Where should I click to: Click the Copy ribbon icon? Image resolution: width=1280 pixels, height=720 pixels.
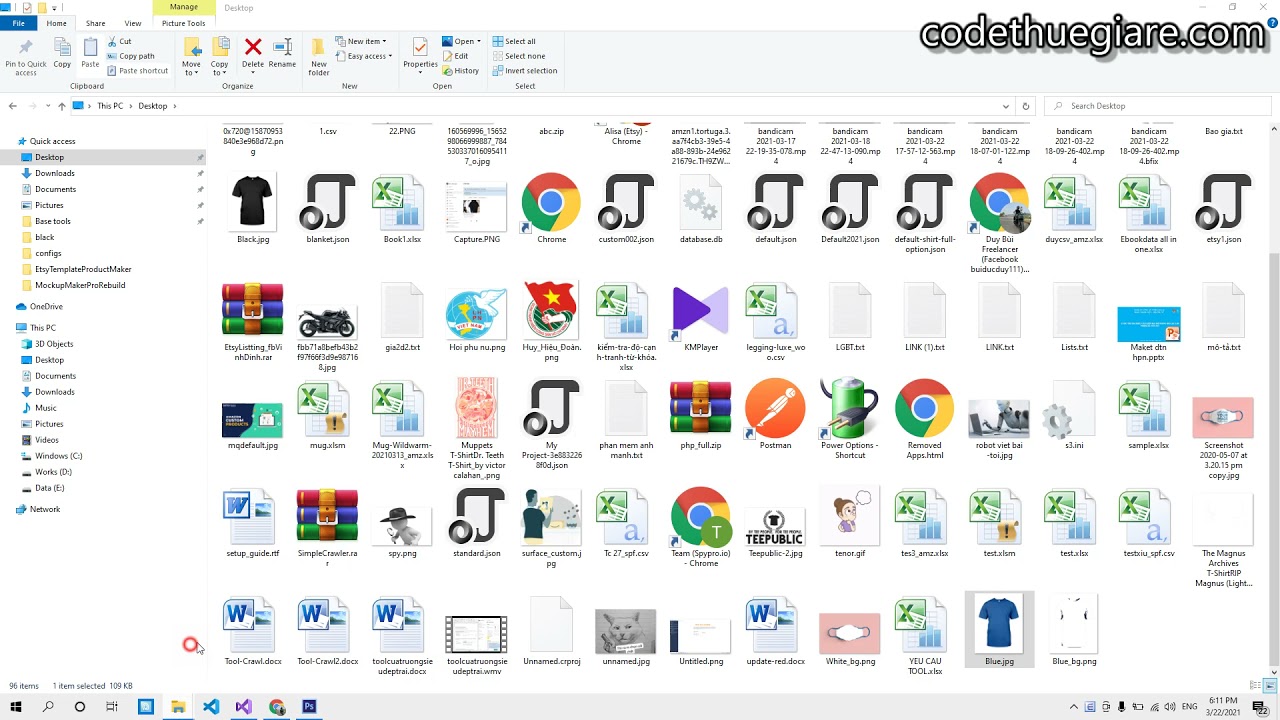[x=62, y=48]
